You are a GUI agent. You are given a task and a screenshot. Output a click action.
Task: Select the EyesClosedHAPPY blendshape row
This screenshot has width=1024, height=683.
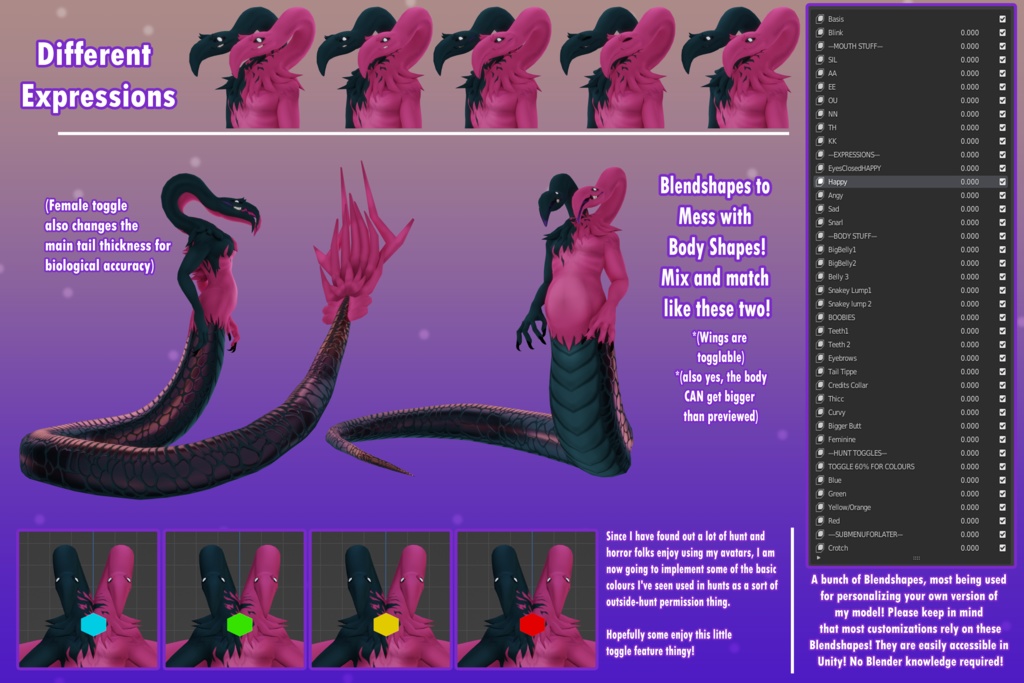860,168
